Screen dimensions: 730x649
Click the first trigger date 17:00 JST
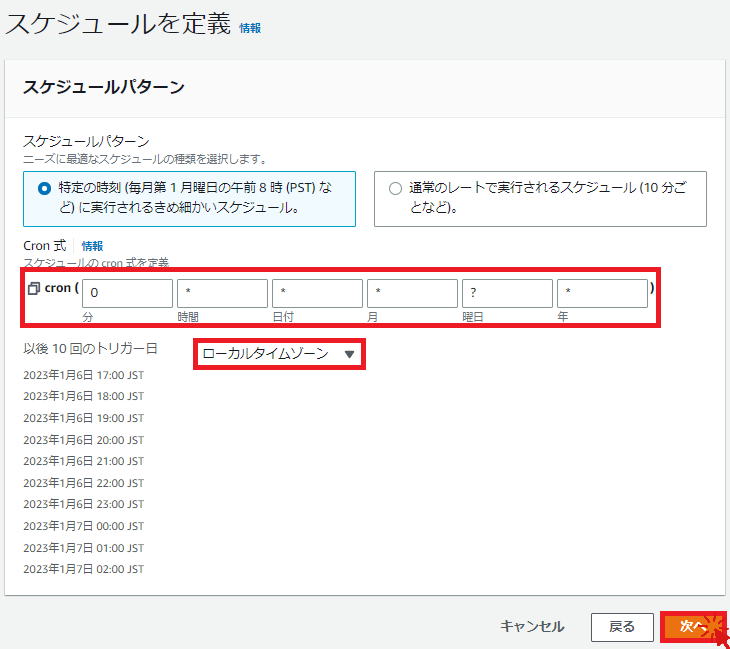coord(83,375)
